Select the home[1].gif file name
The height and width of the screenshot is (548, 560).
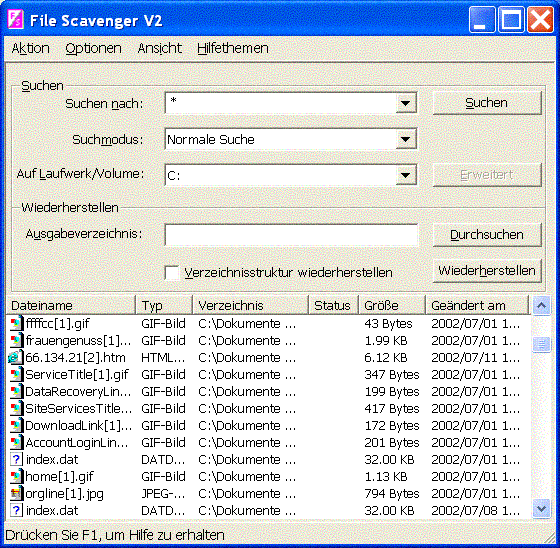click(59, 477)
